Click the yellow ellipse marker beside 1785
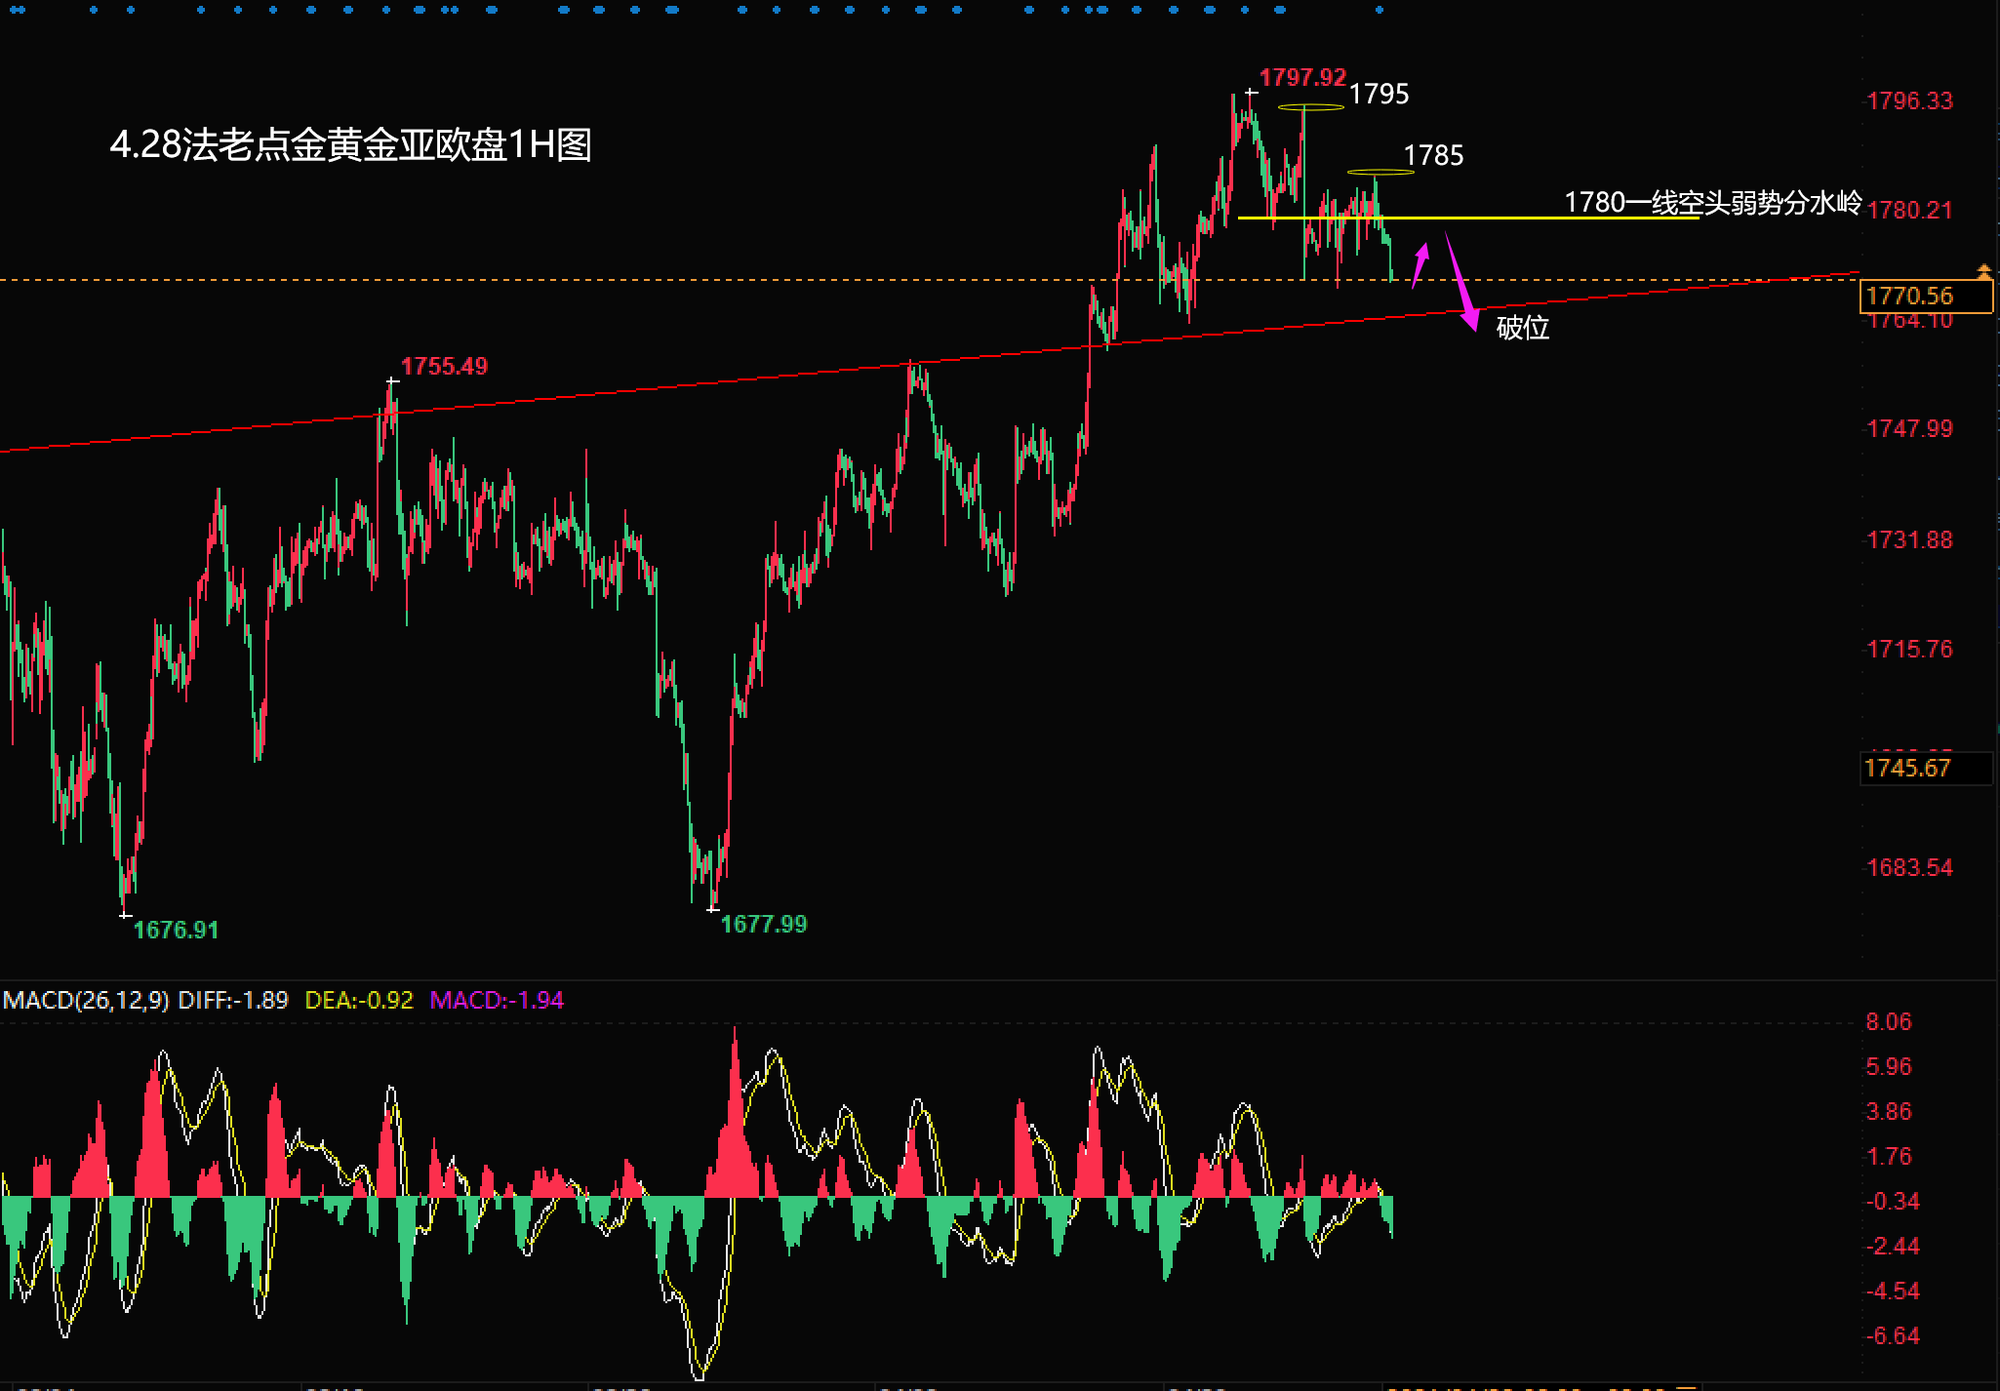Screen dimensions: 2000x1391 click(x=1380, y=173)
